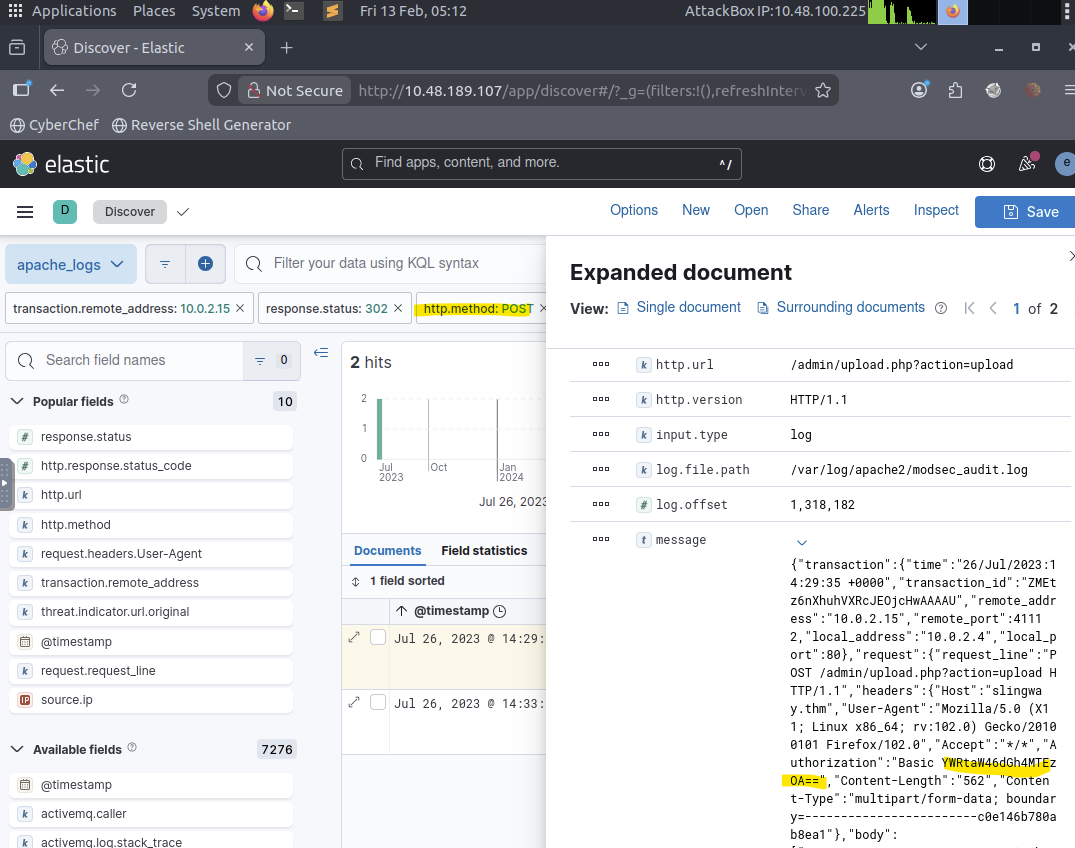Open the newsfeed notifications icon
The height and width of the screenshot is (848, 1075).
click(x=1027, y=164)
